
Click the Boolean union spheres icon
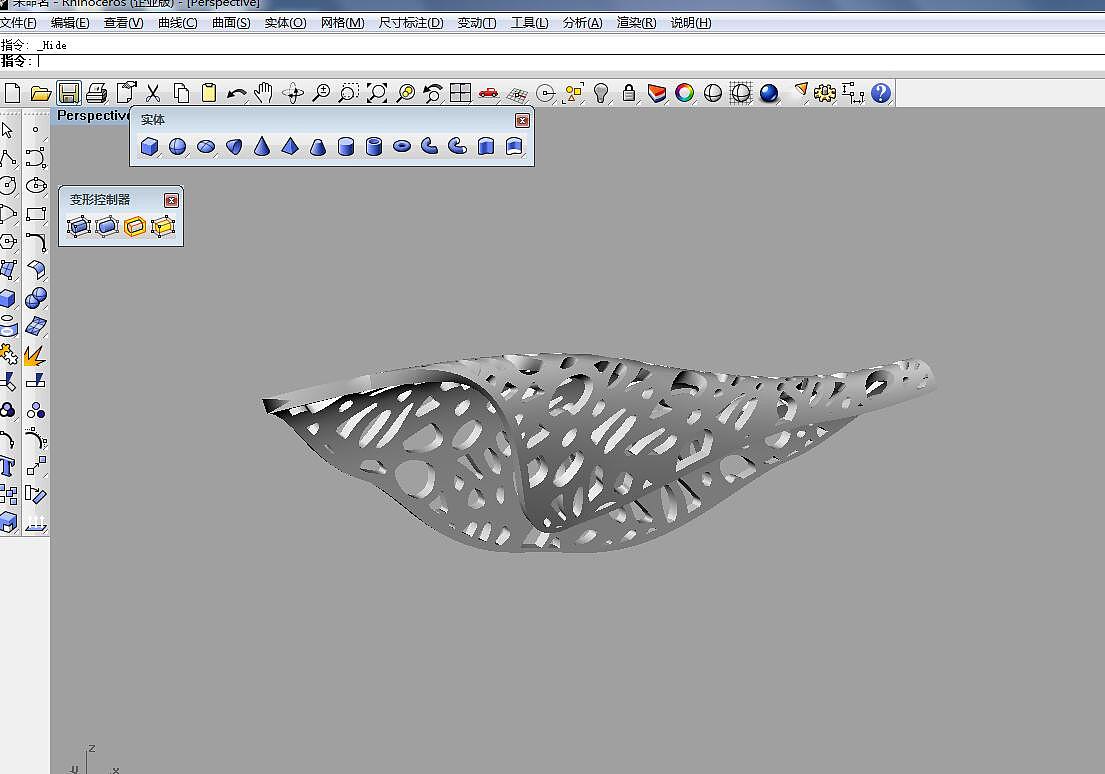pyautogui.click(x=36, y=298)
